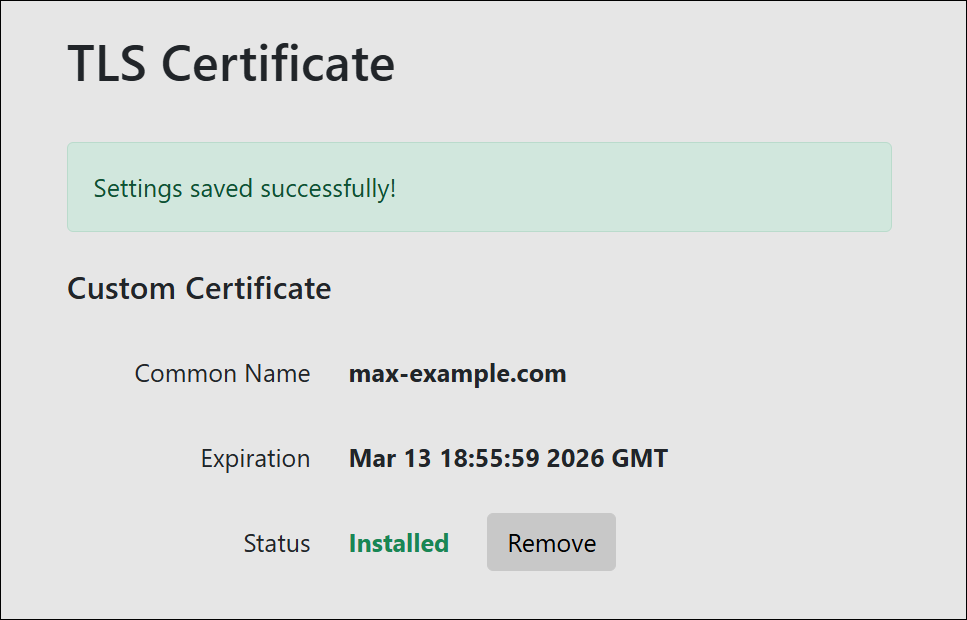Click the Expiration label

point(255,459)
